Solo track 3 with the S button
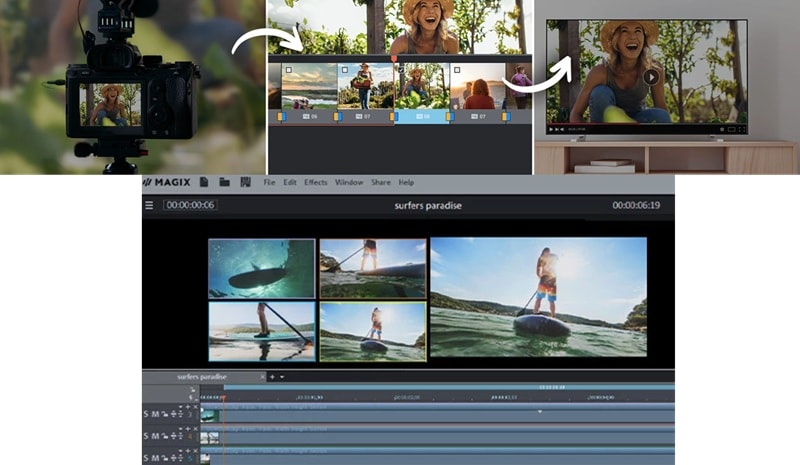This screenshot has width=800, height=465. point(146,414)
